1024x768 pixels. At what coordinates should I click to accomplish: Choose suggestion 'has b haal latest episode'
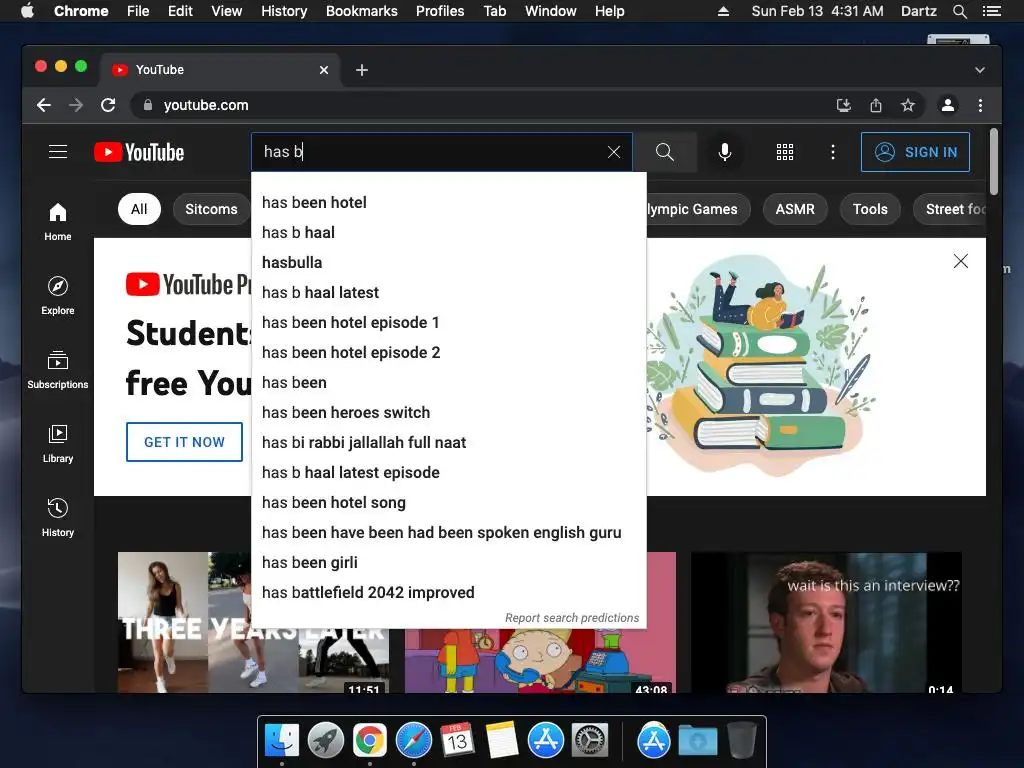click(x=449, y=473)
